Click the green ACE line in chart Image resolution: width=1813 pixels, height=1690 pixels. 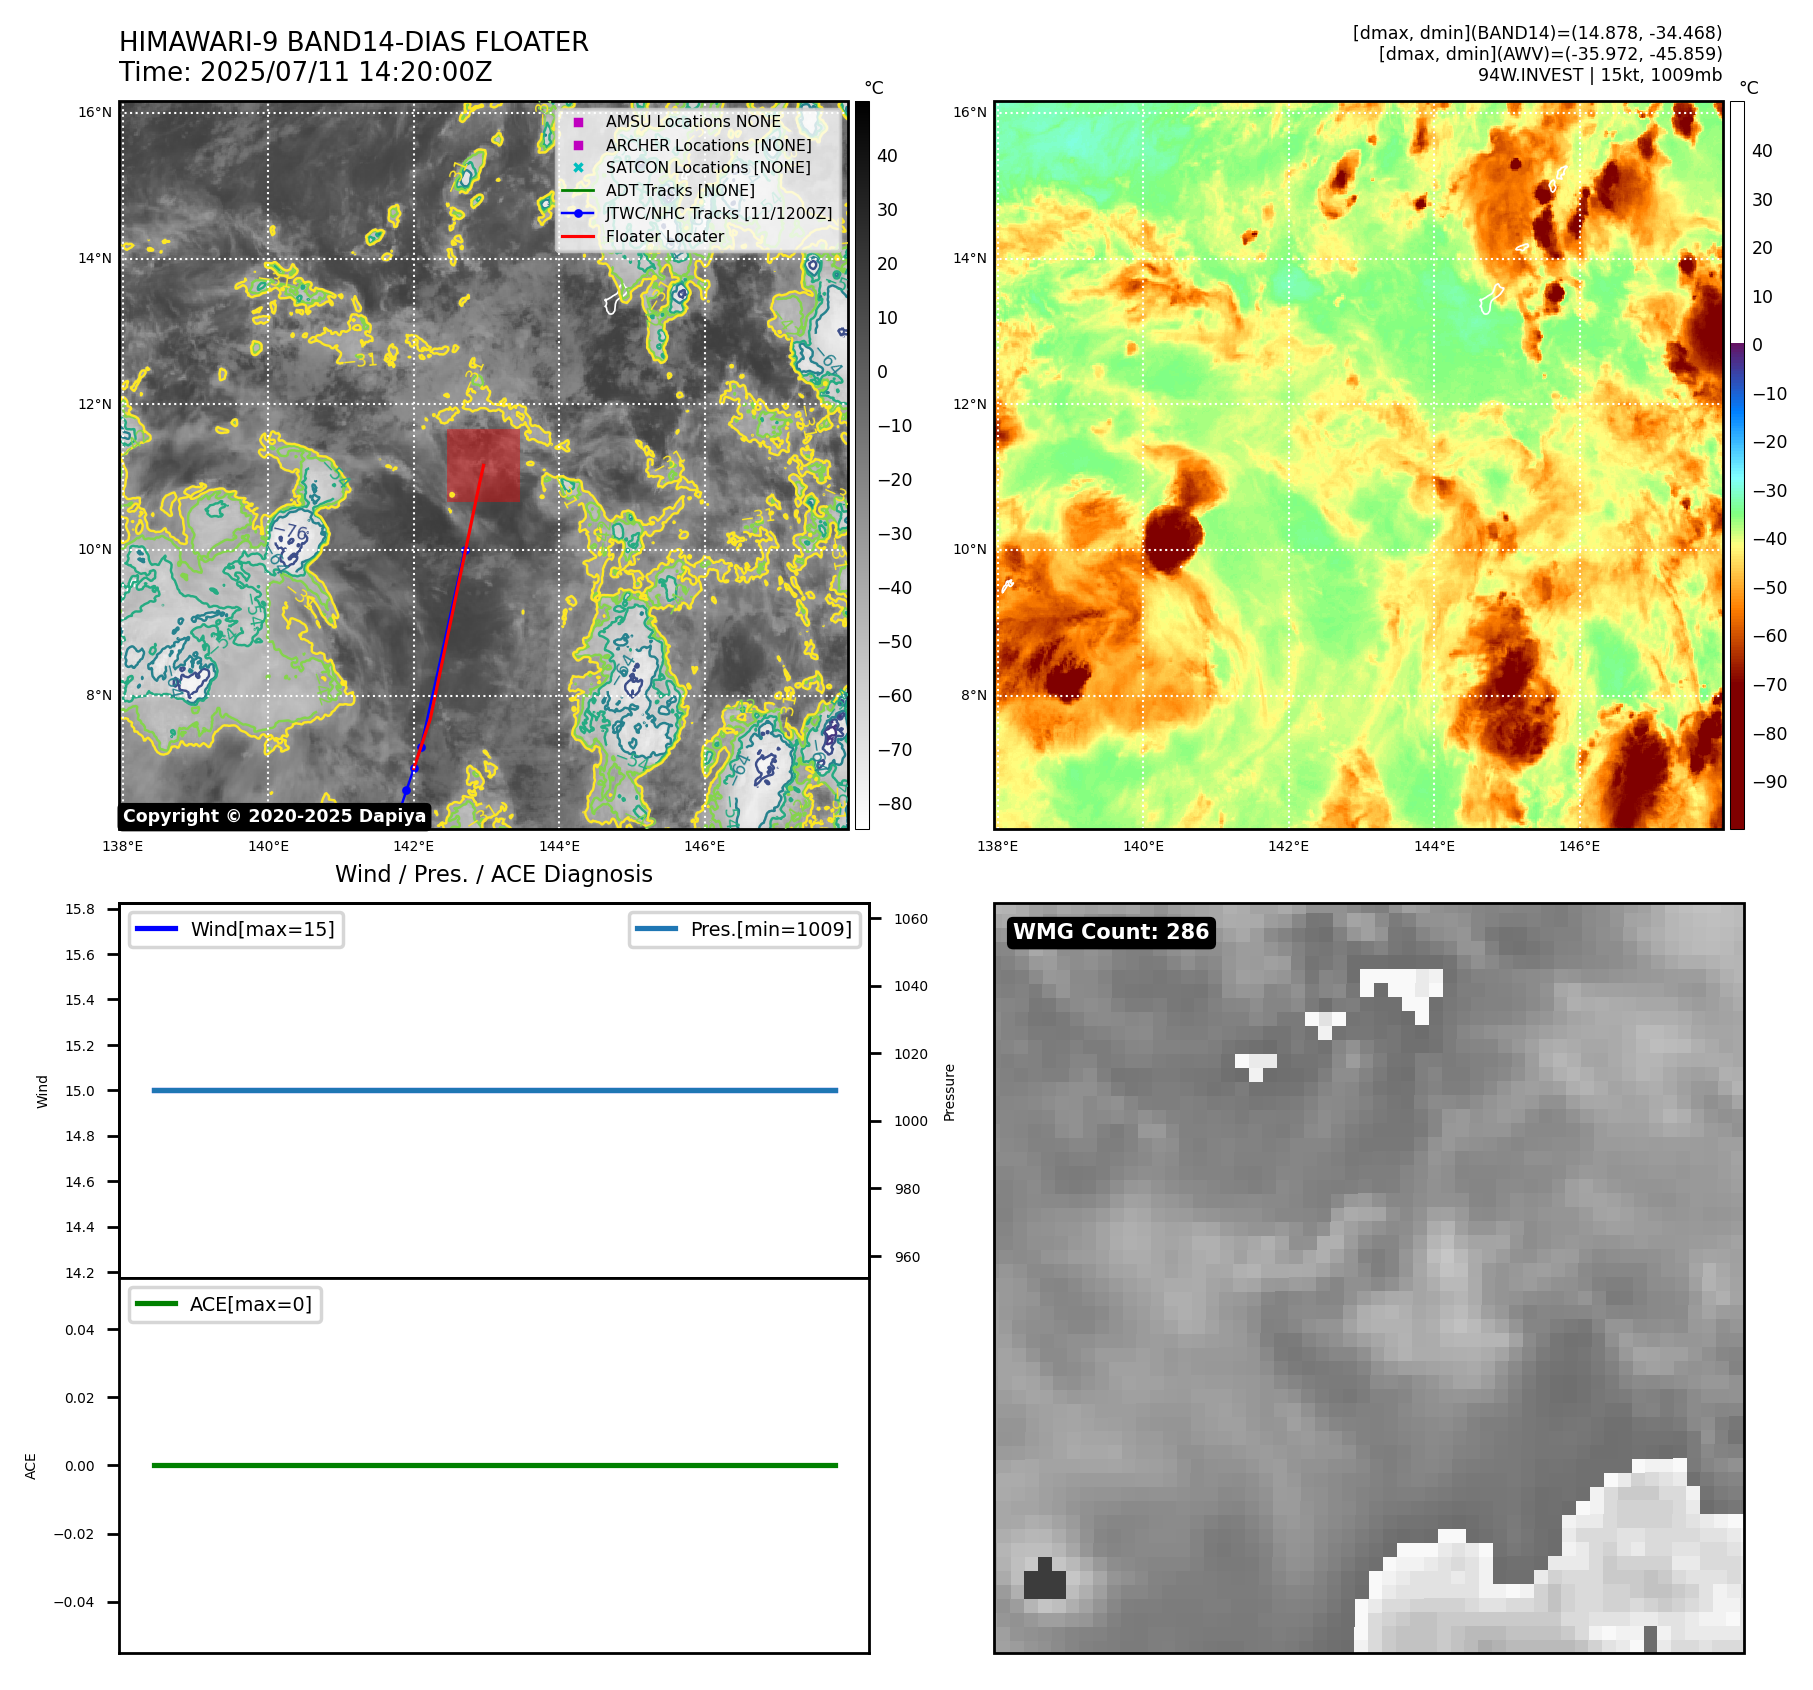coord(494,1466)
